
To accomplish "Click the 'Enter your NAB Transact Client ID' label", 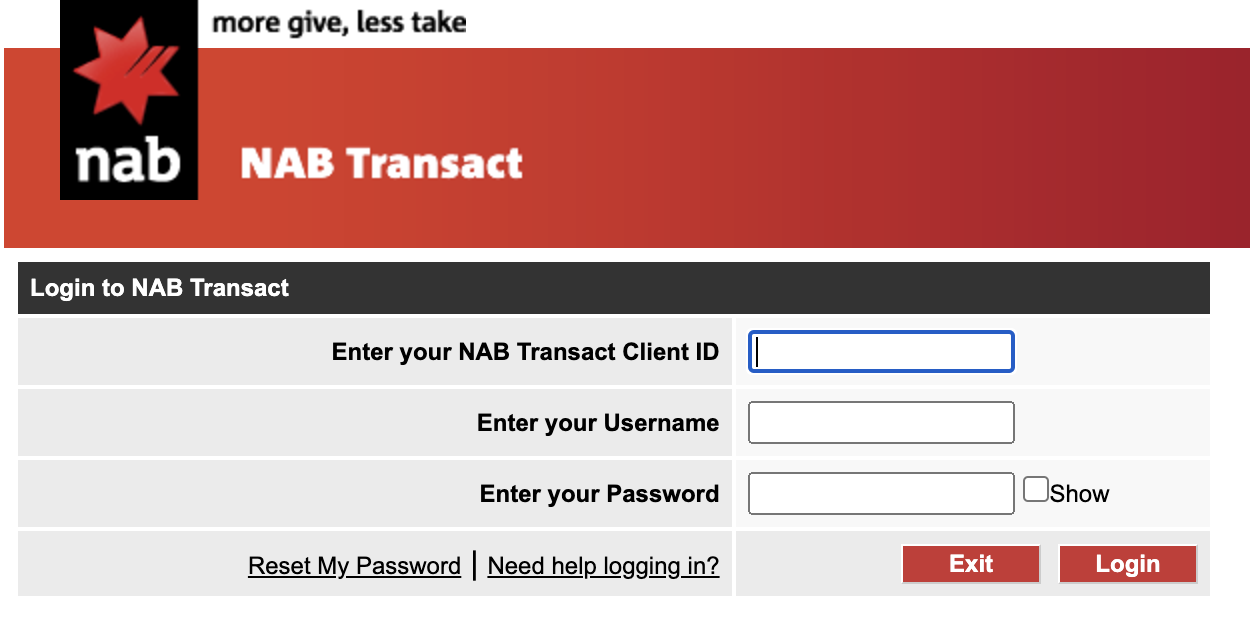I will coord(525,351).
